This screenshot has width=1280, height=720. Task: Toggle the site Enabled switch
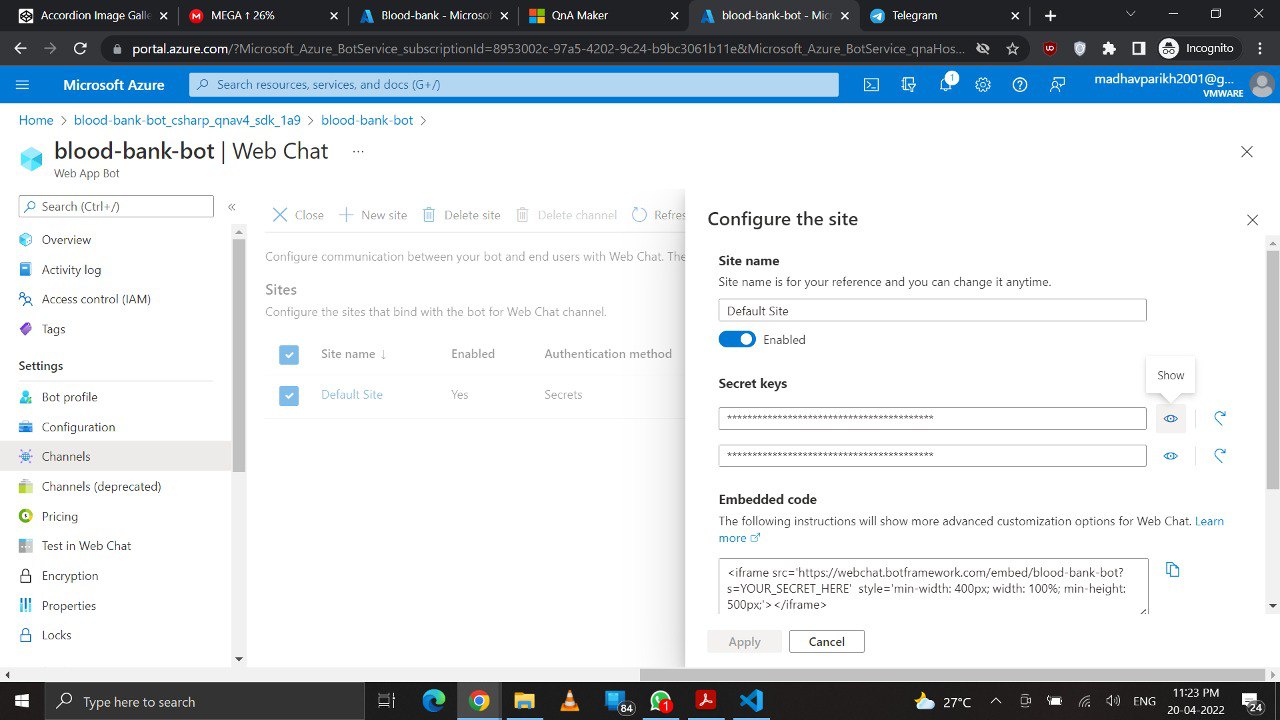pyautogui.click(x=737, y=340)
